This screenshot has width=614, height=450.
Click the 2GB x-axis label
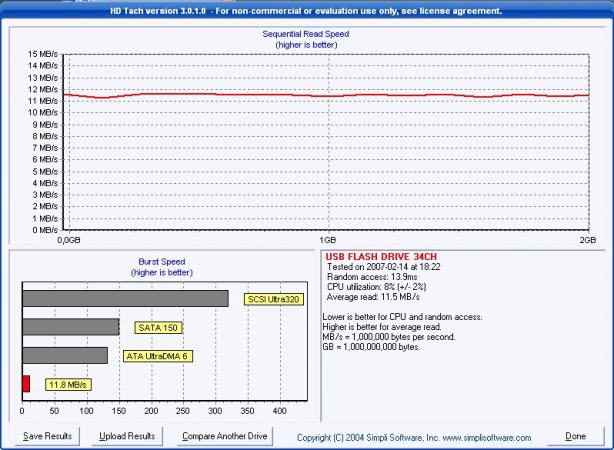(x=588, y=240)
